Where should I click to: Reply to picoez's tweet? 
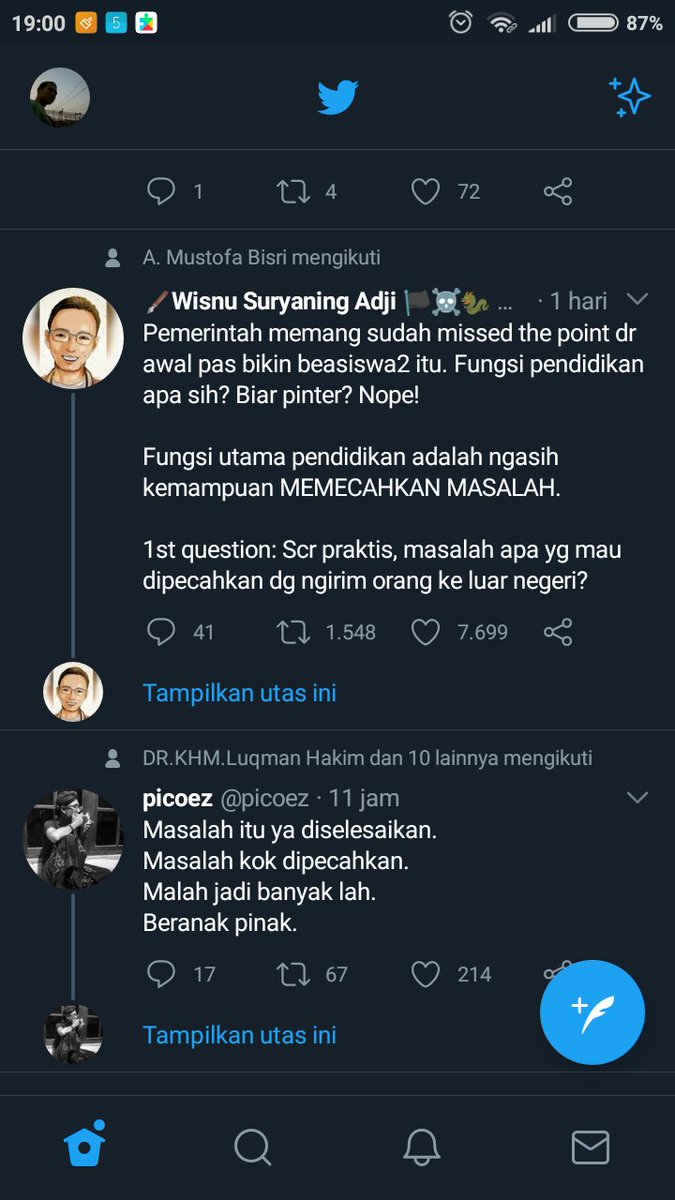pyautogui.click(x=161, y=974)
